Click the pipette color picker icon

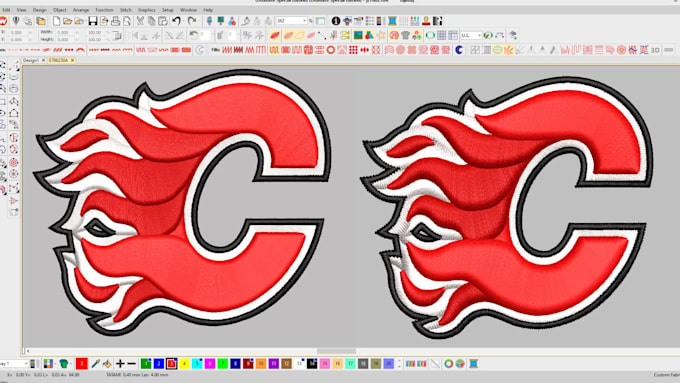click(95, 363)
